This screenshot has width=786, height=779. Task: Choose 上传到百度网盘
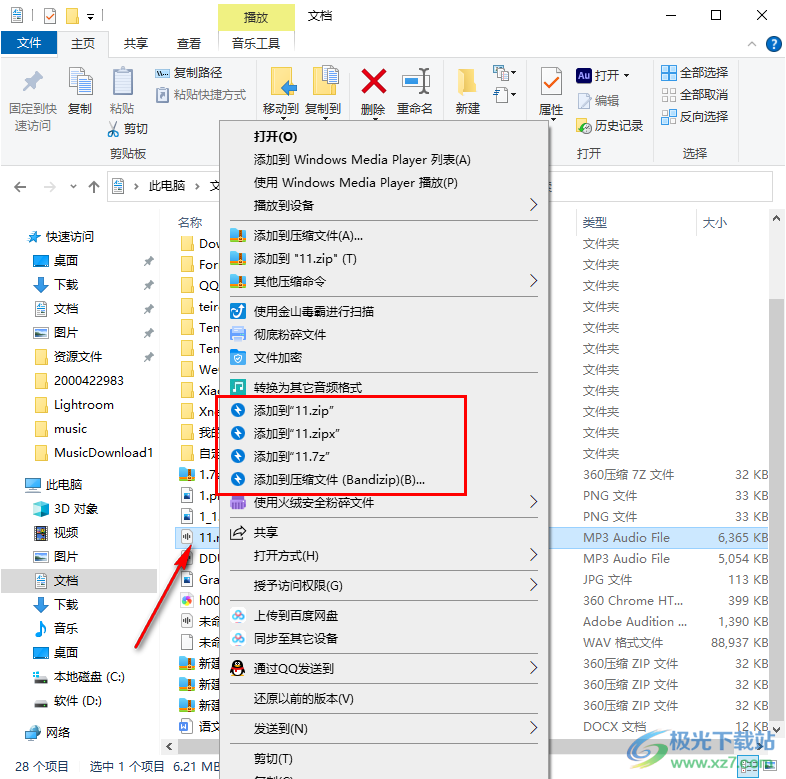(383, 616)
